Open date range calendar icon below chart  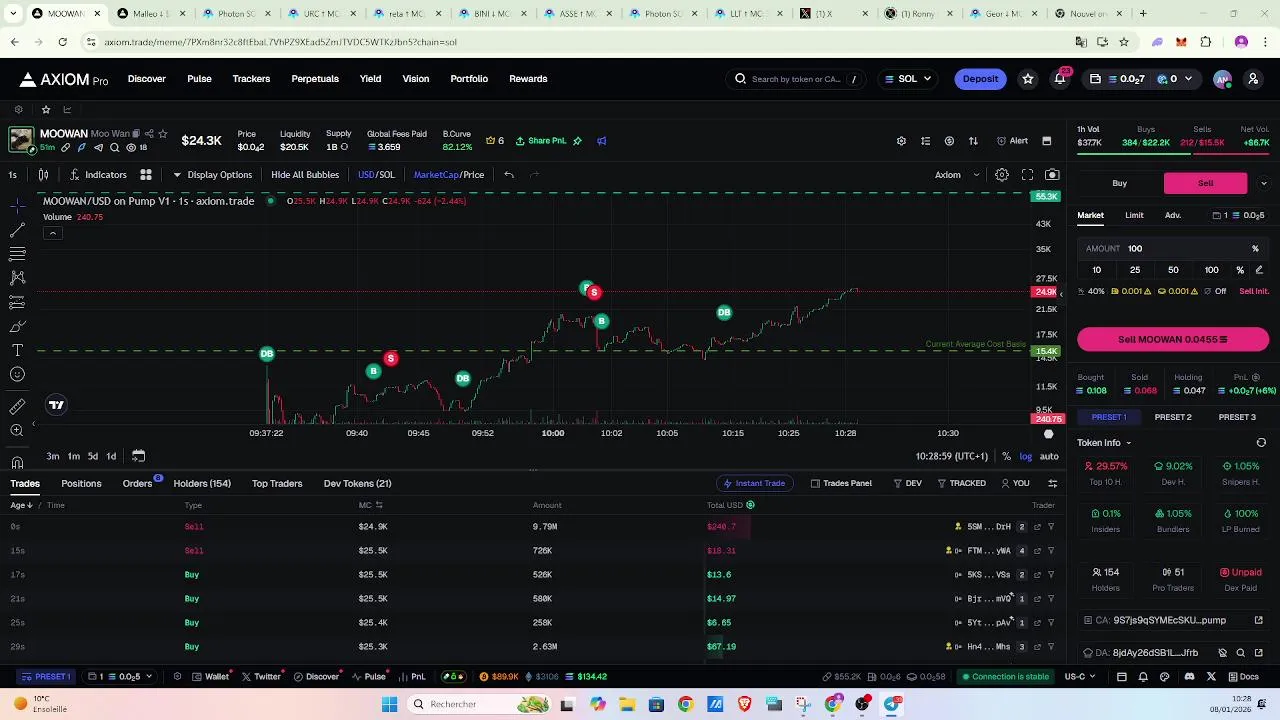(138, 456)
